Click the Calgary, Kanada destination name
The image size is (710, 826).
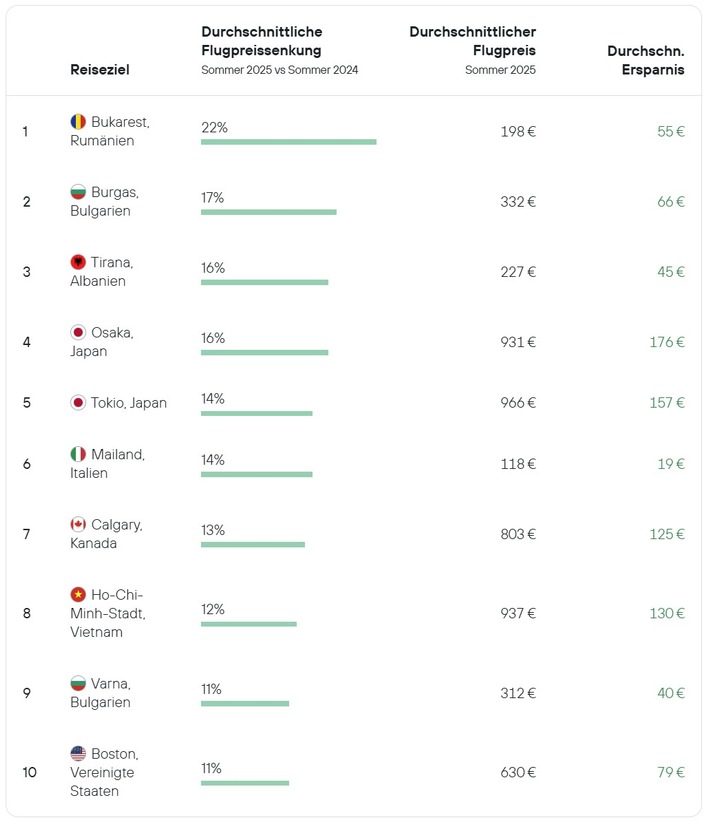tap(106, 534)
